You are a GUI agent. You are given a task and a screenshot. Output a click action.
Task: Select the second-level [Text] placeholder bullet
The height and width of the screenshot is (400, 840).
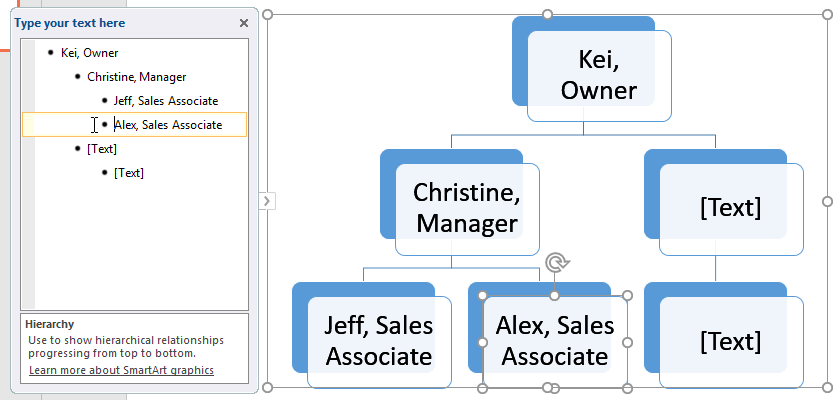click(102, 149)
